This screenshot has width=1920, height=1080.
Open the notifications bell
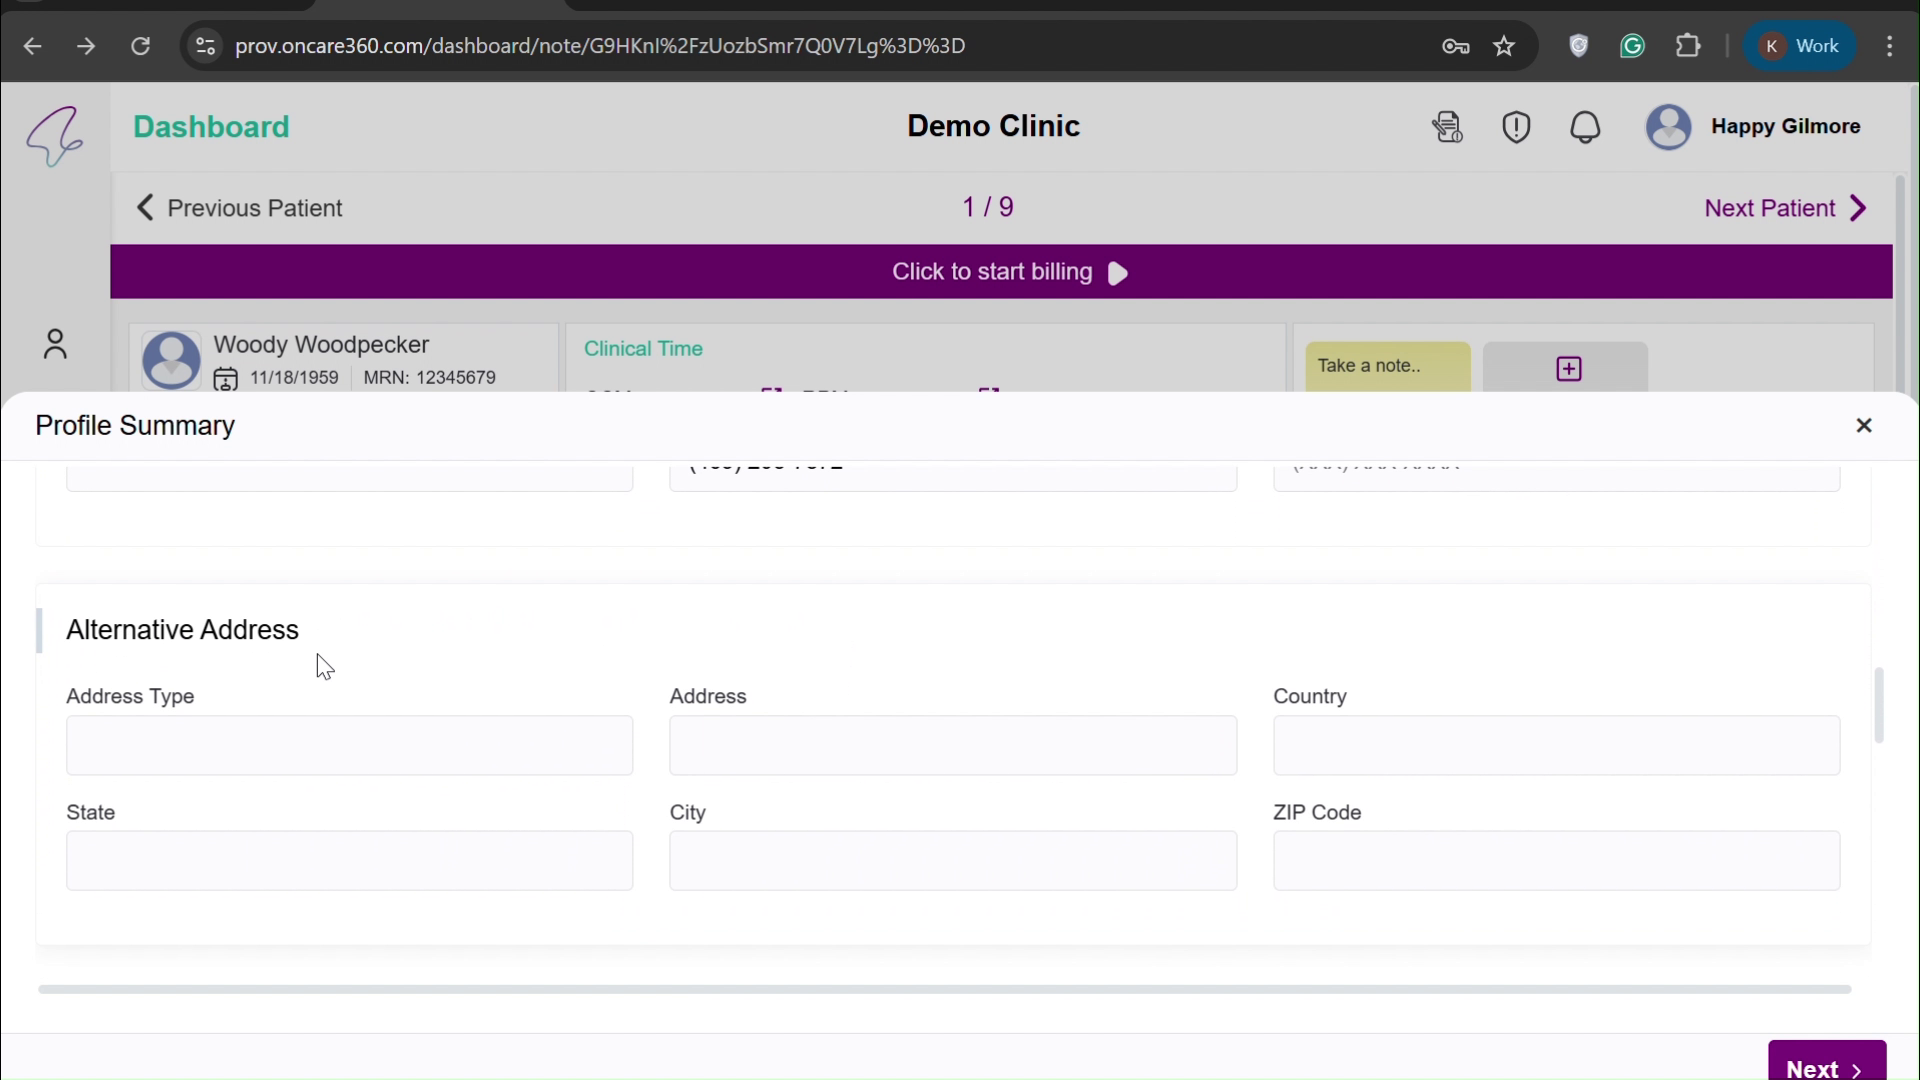coord(1586,127)
